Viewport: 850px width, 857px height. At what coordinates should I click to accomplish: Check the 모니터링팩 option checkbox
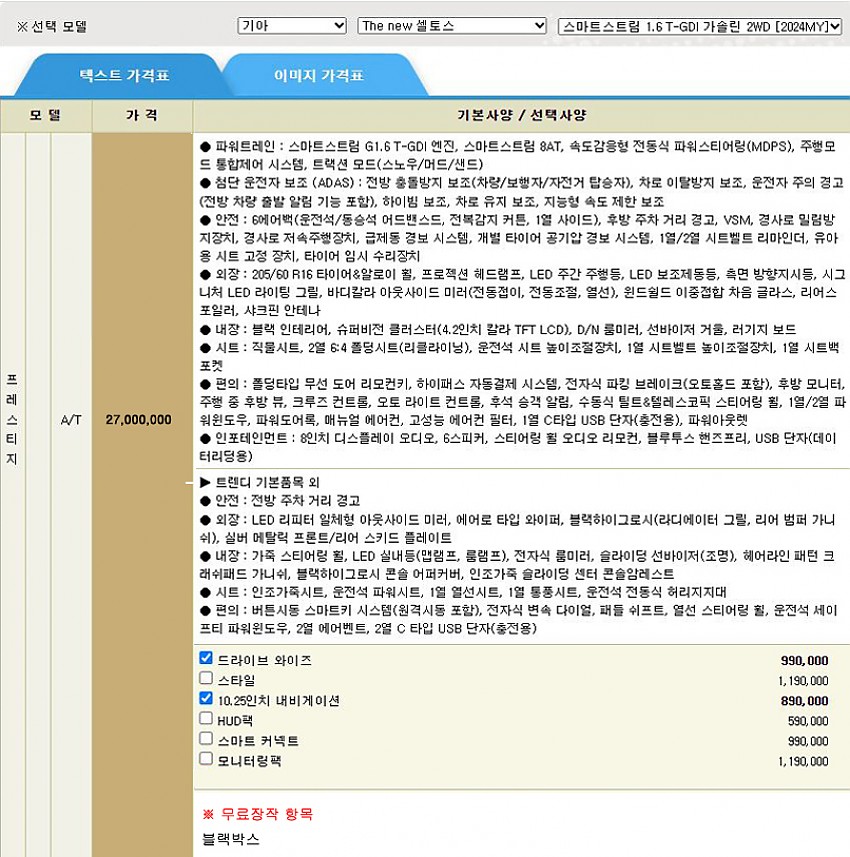206,758
